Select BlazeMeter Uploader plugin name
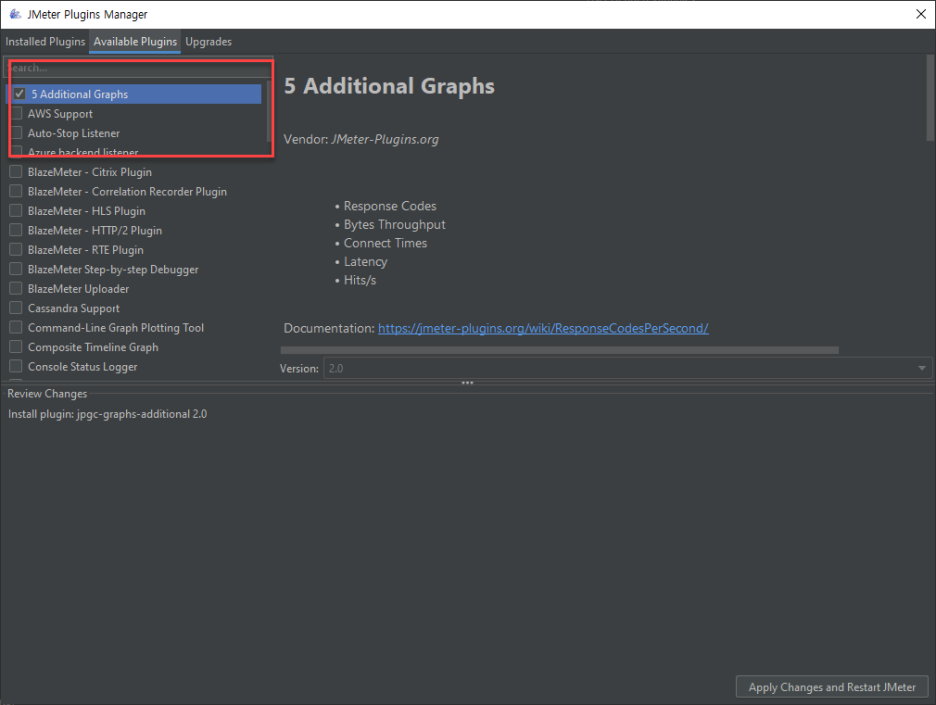Image resolution: width=936 pixels, height=705 pixels. tap(78, 289)
